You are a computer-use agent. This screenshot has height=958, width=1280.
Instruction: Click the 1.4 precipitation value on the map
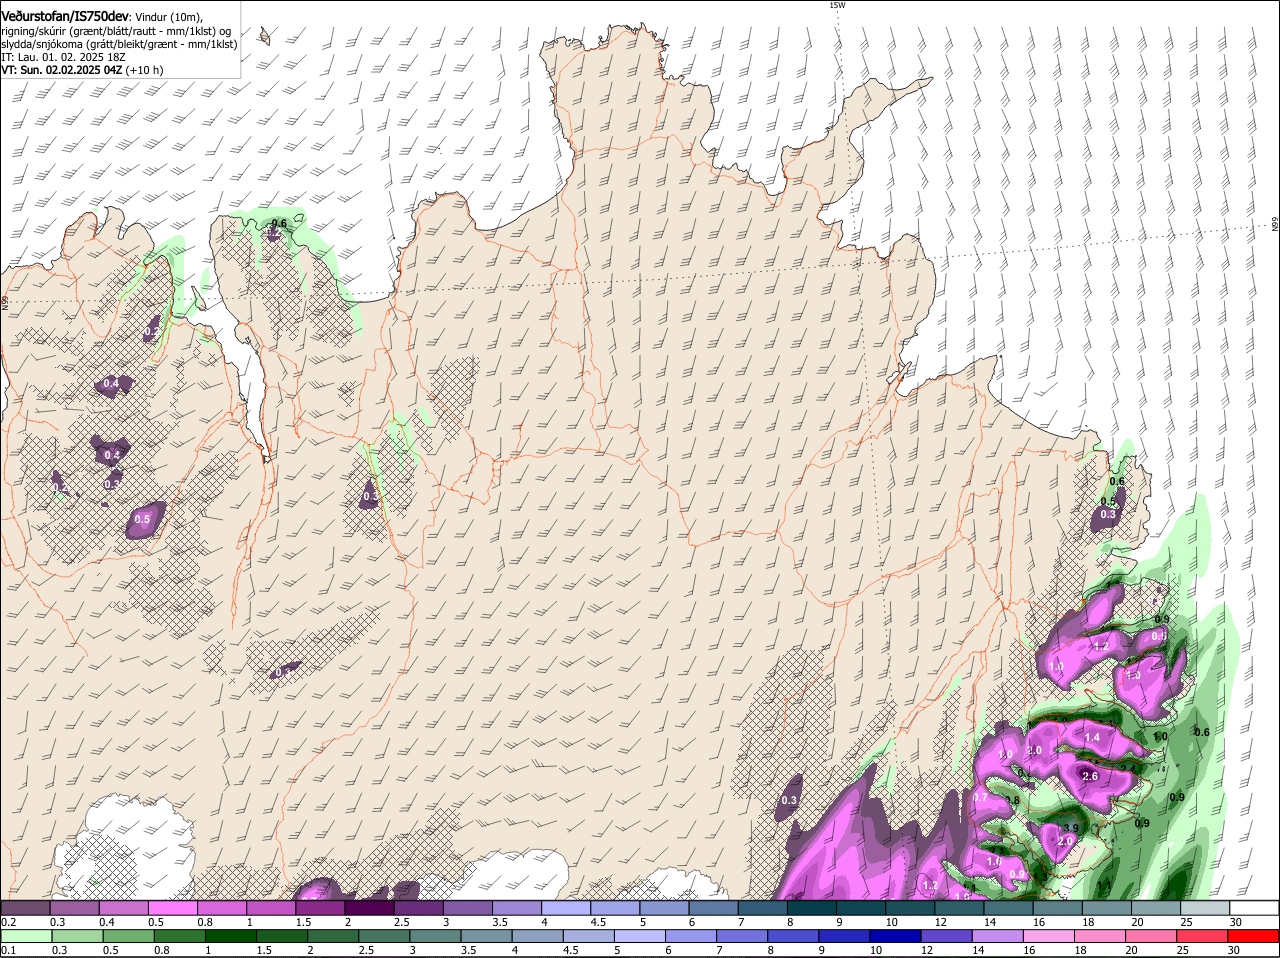(x=1092, y=737)
